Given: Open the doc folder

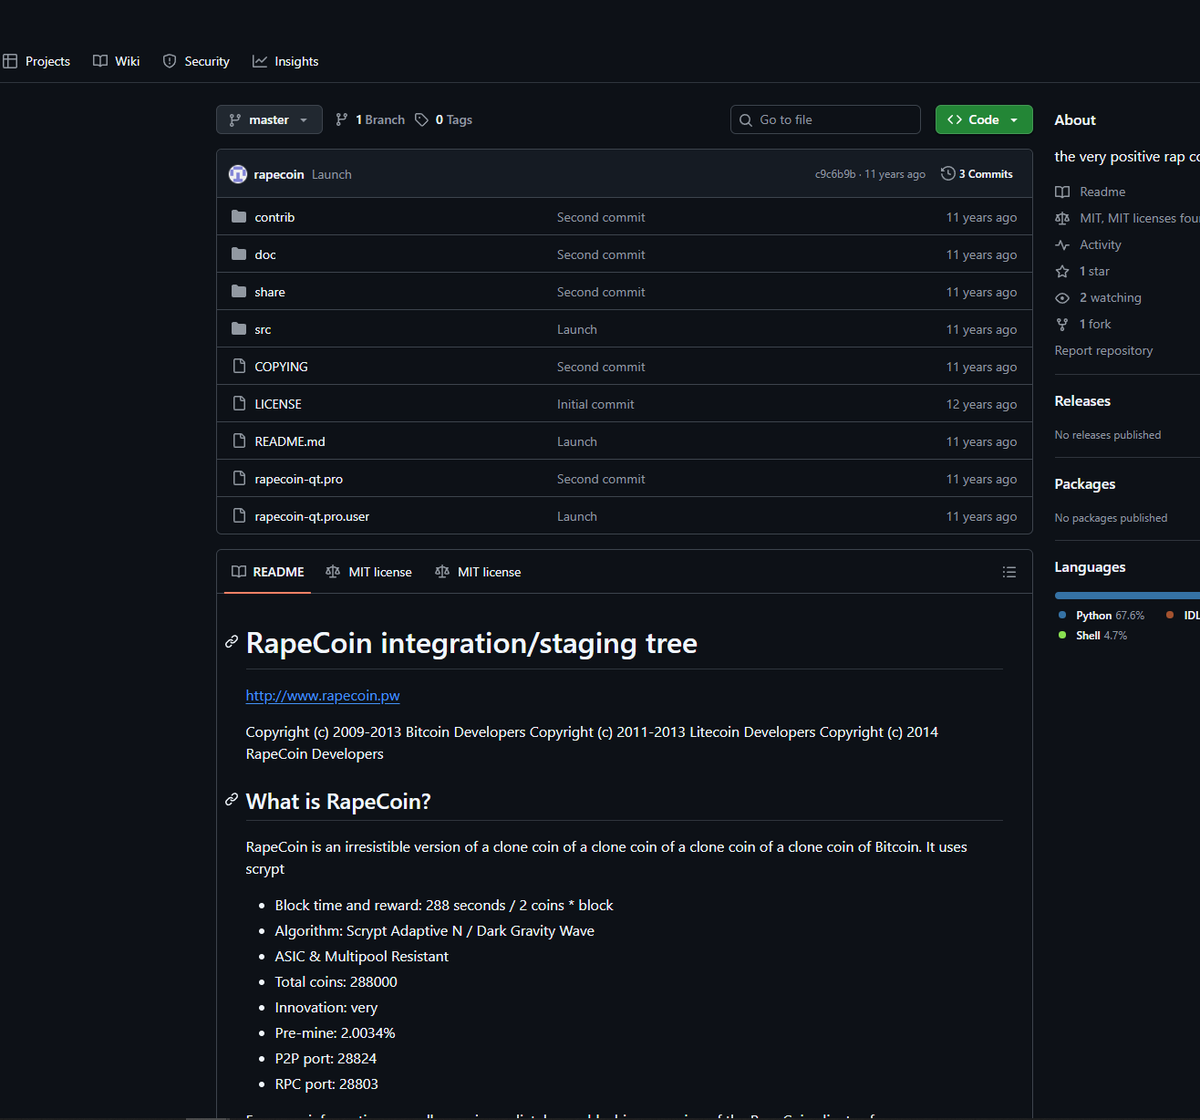Looking at the screenshot, I should [x=265, y=255].
